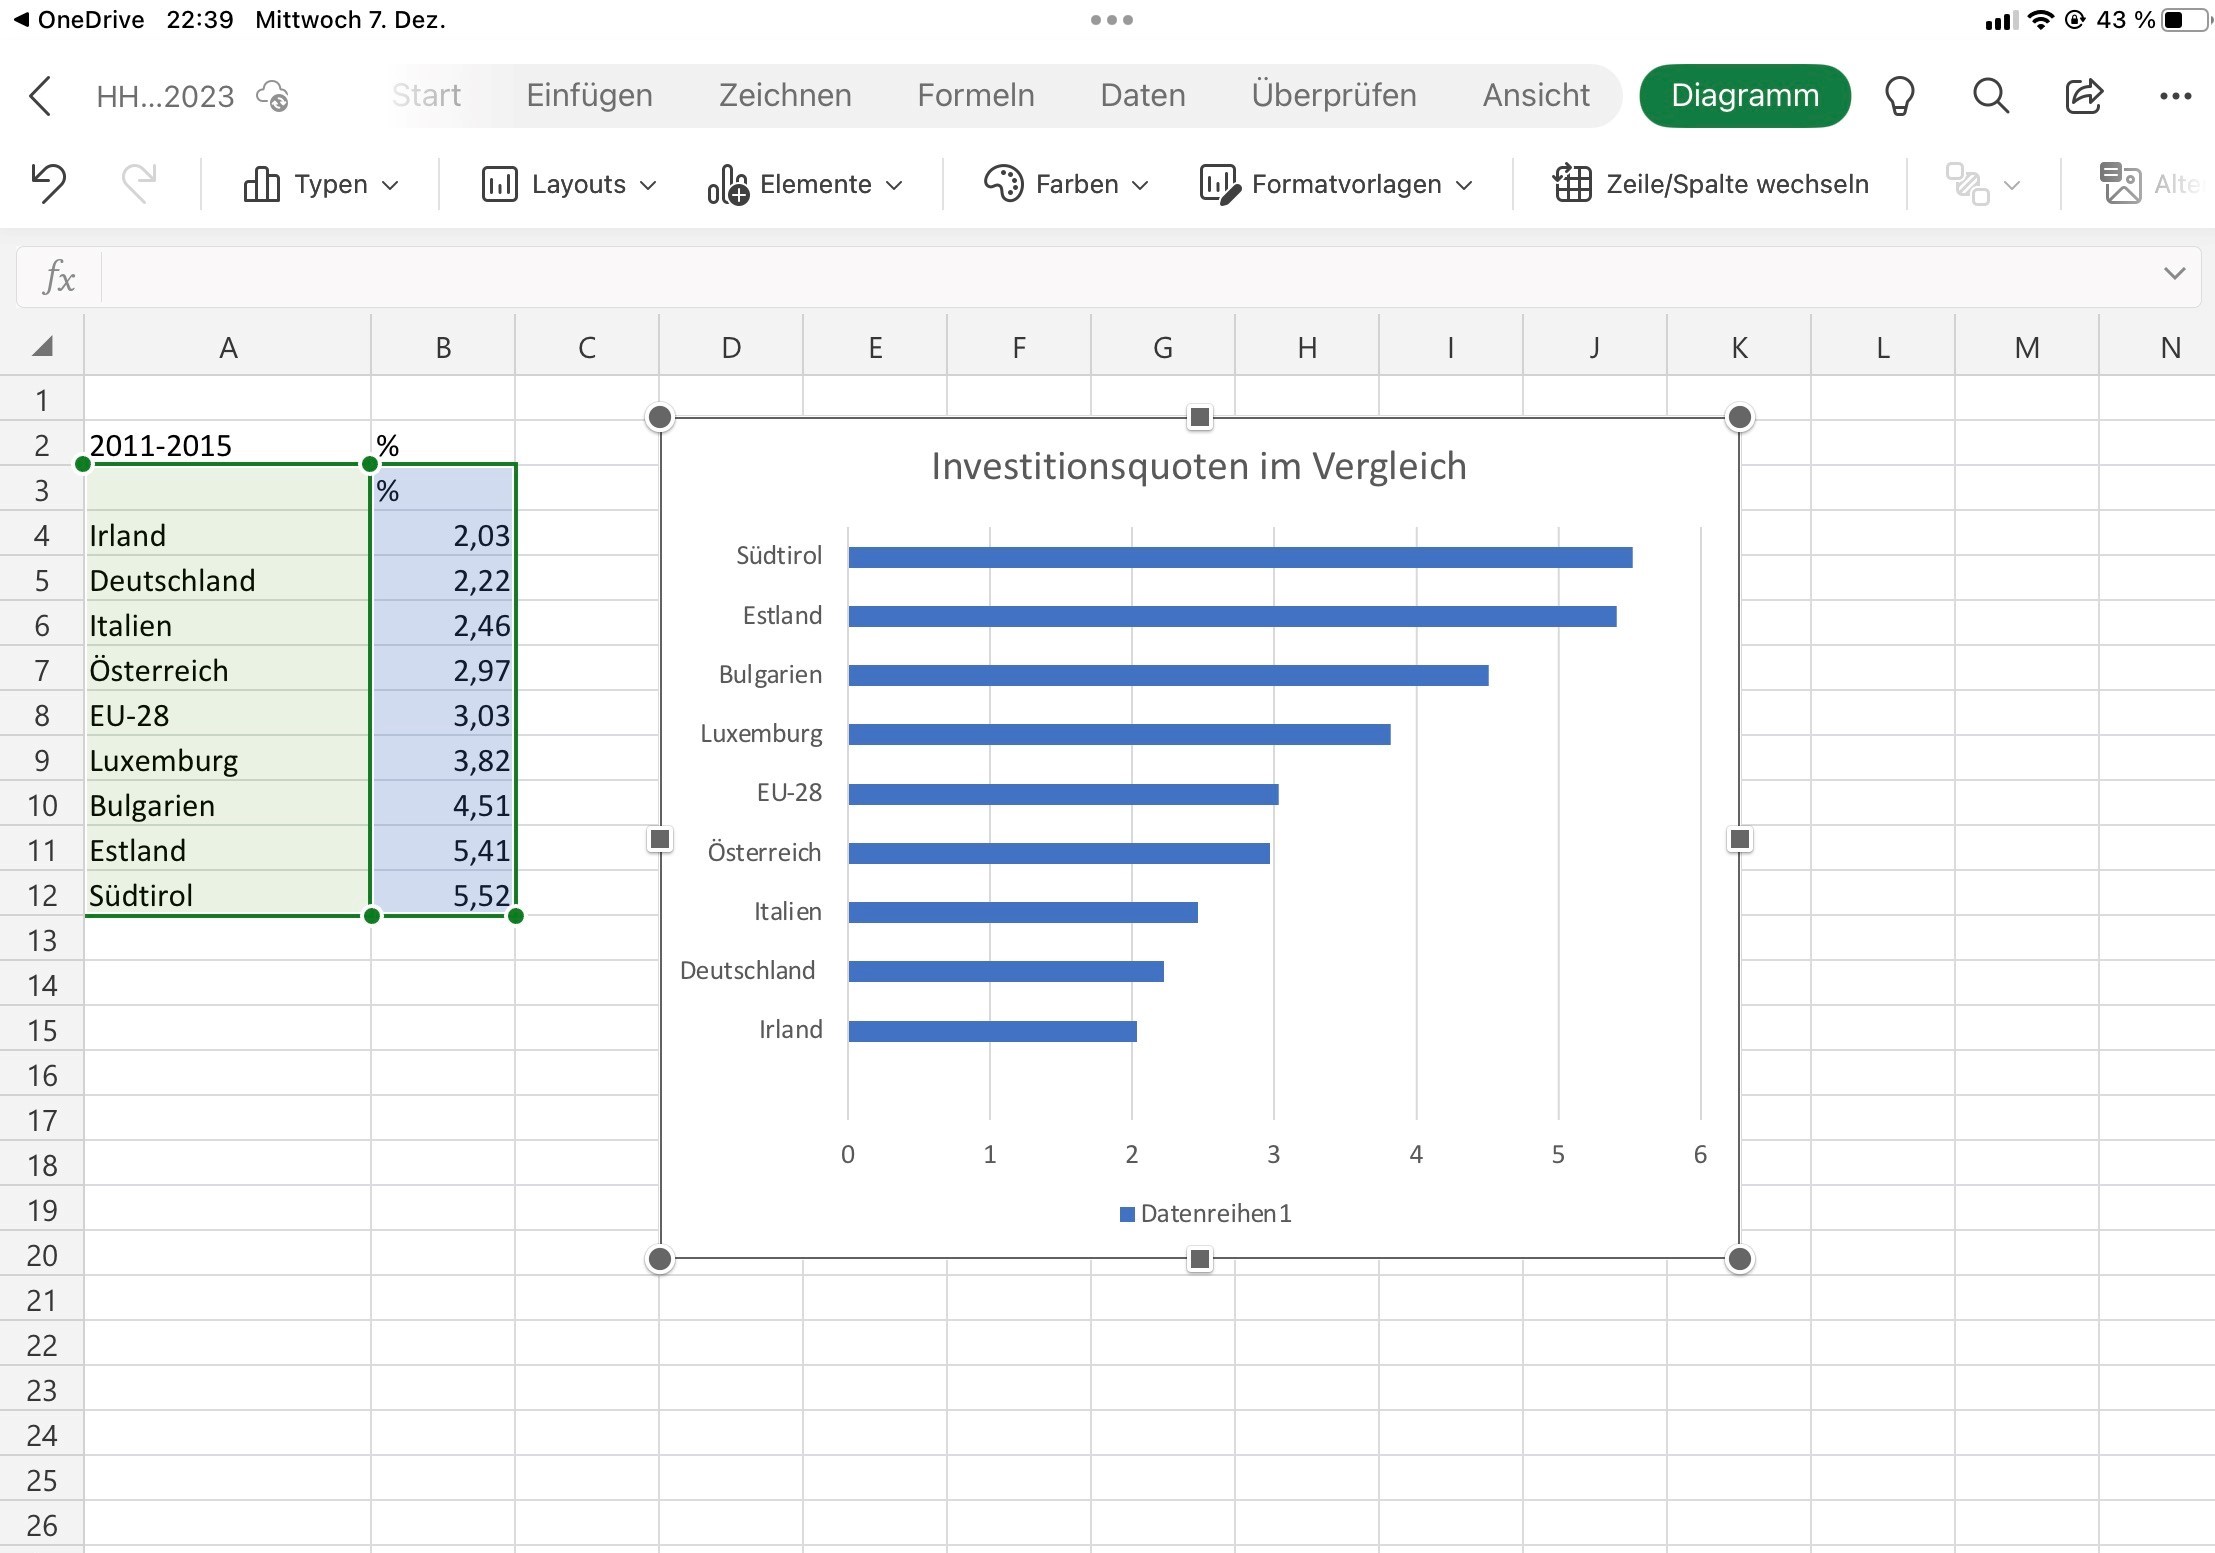This screenshot has width=2215, height=1553.
Task: Select cell with value 3,03
Action: (443, 715)
